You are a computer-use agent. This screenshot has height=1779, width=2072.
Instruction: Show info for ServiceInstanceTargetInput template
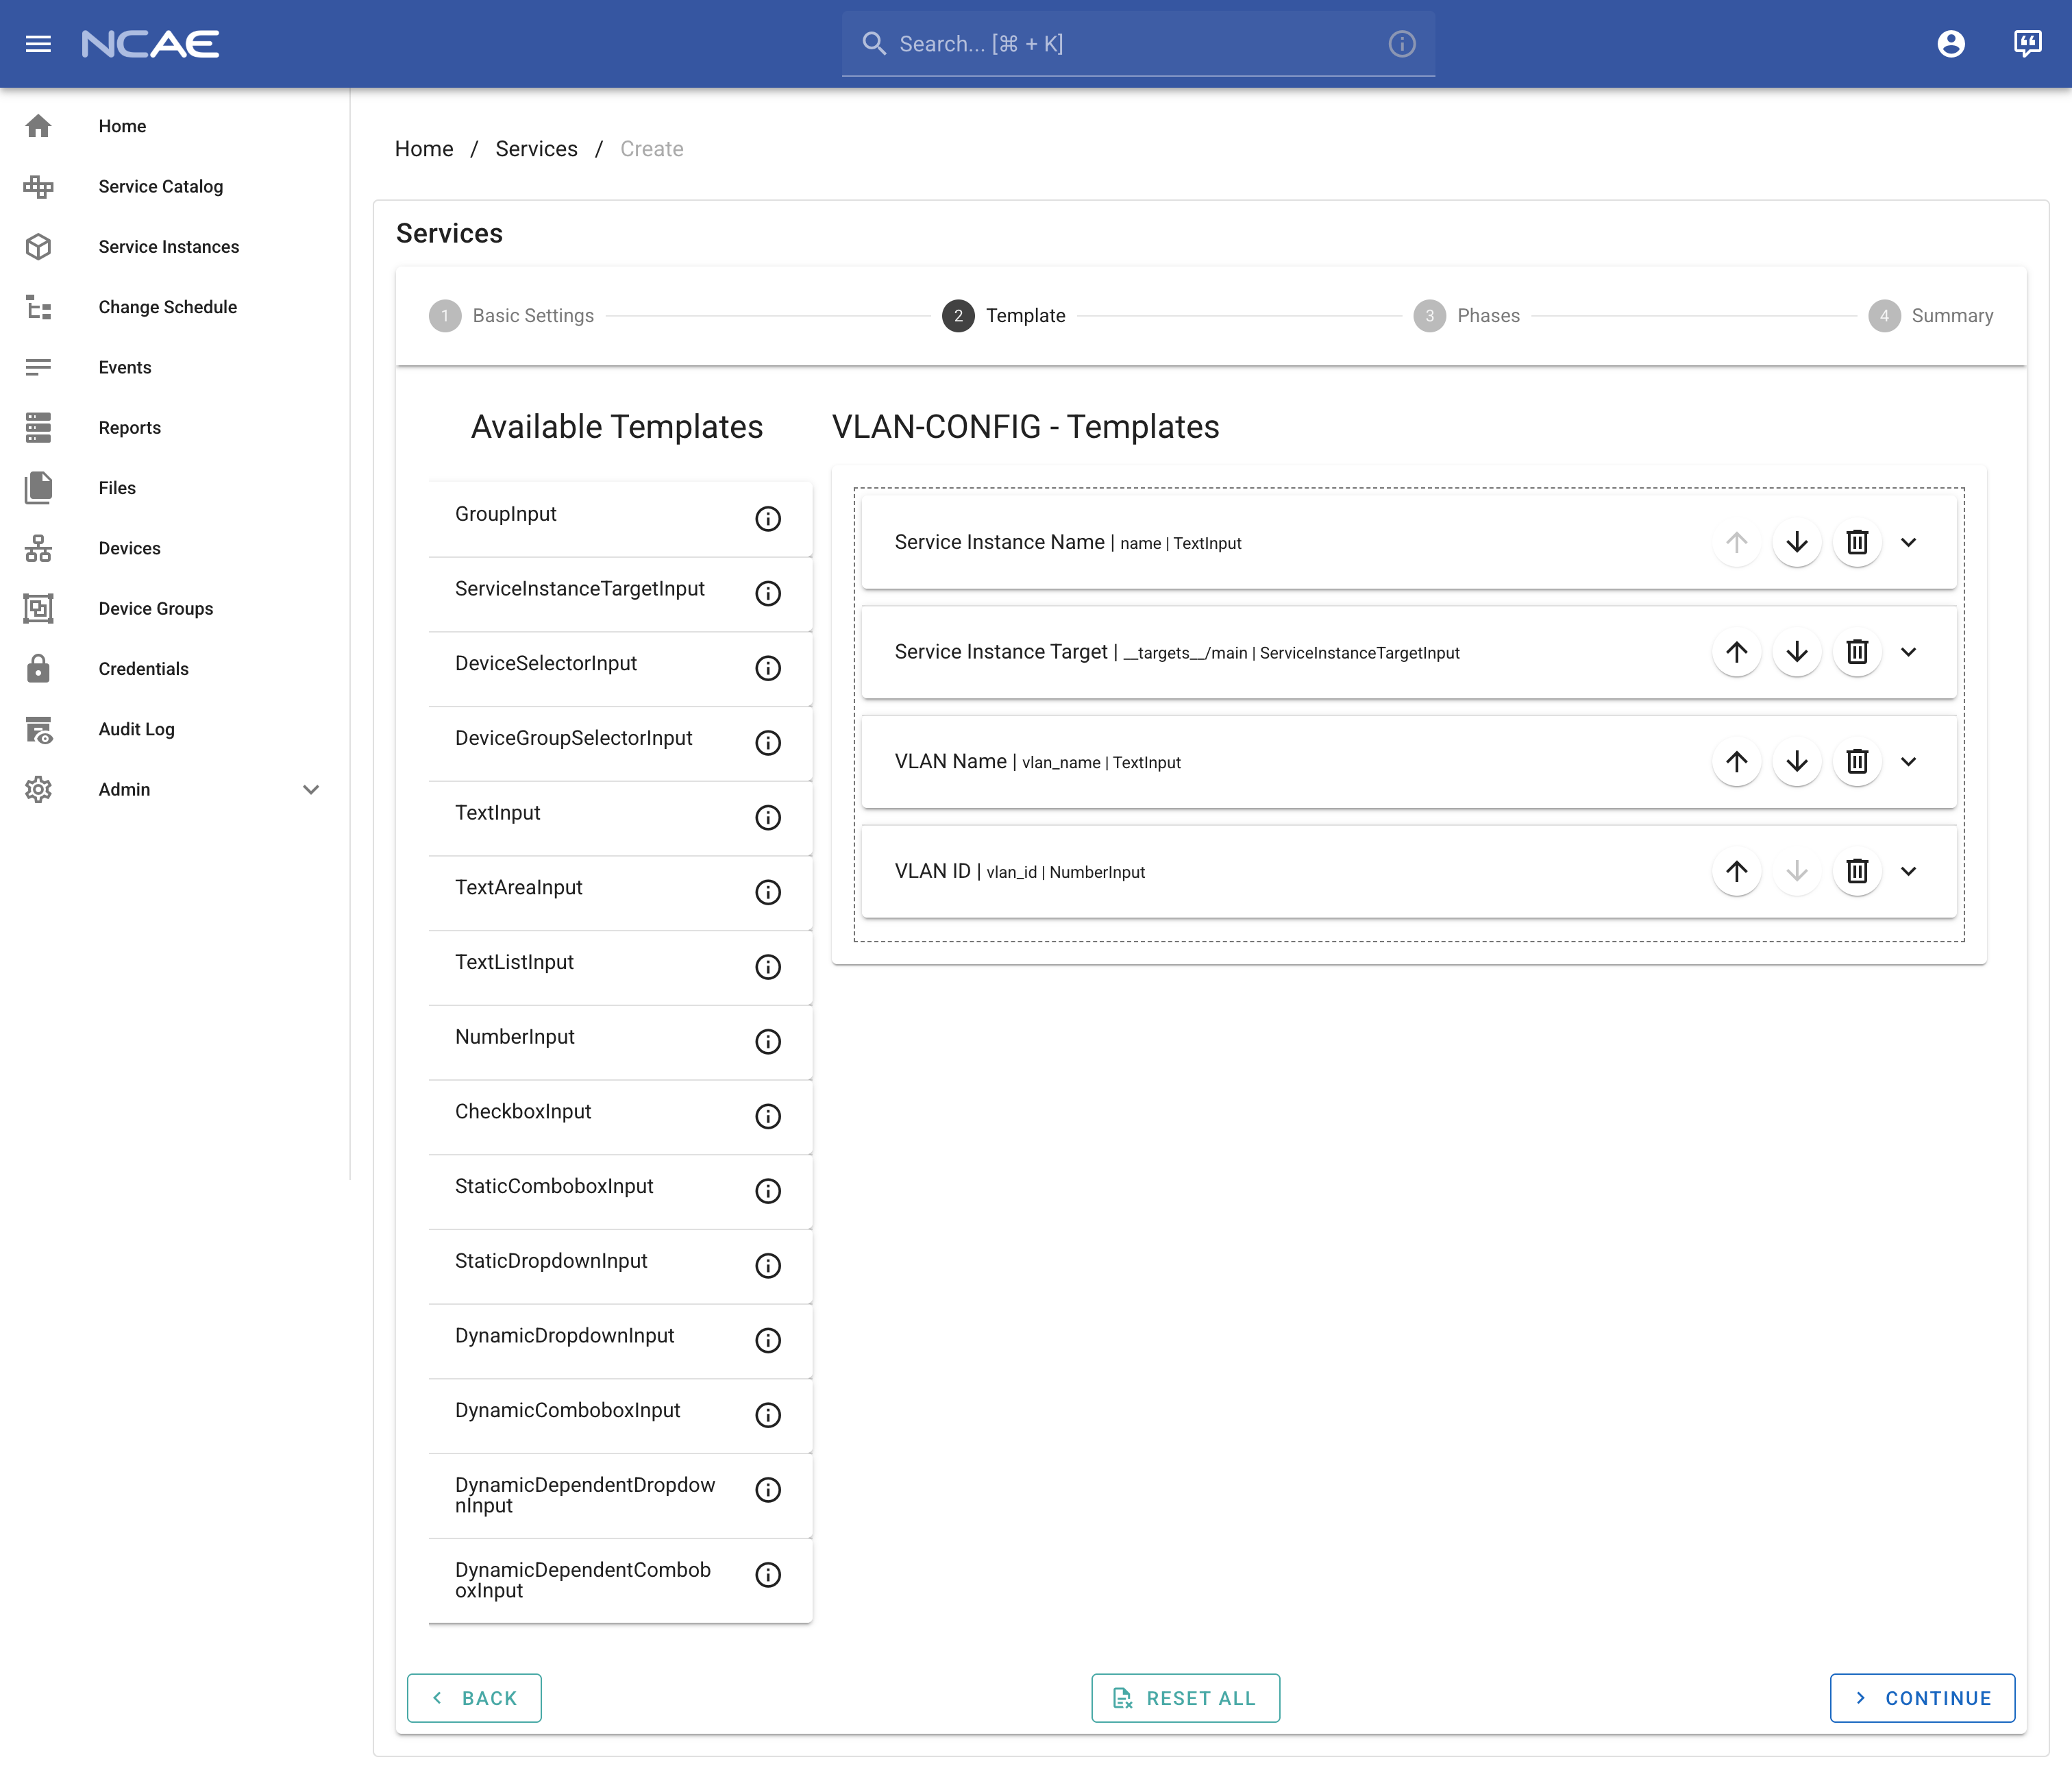click(768, 593)
